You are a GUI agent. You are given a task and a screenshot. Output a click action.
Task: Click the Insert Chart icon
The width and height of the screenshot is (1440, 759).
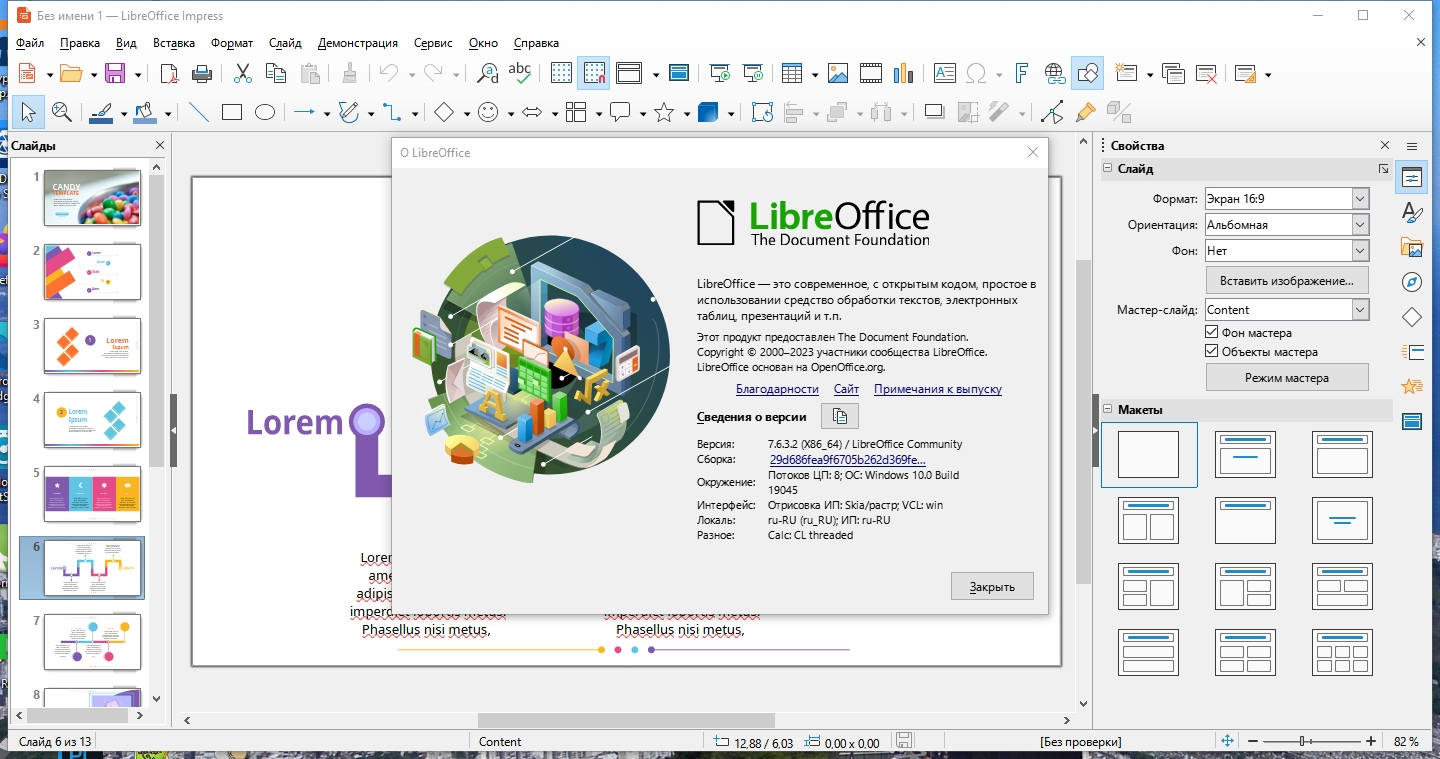[904, 73]
